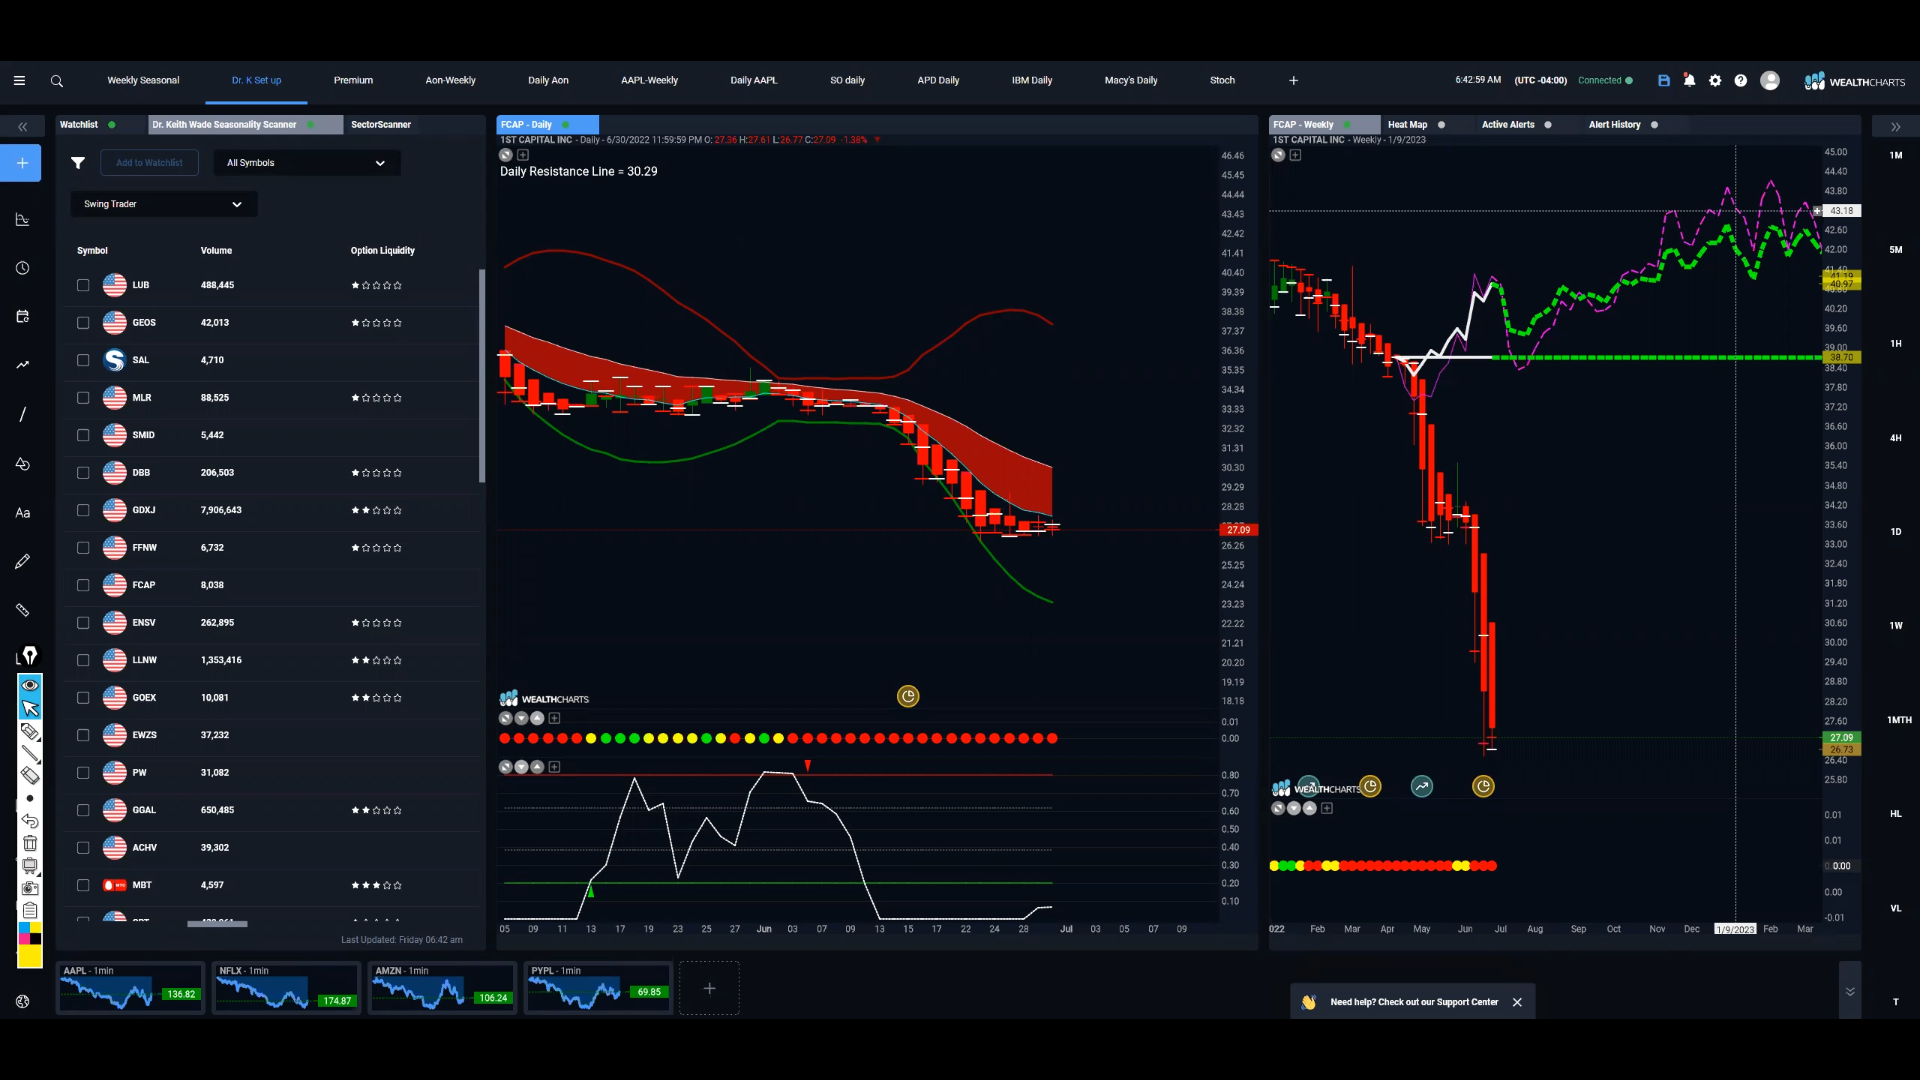
Task: Expand weekly chart indicator plus box
Action: (x=1295, y=155)
